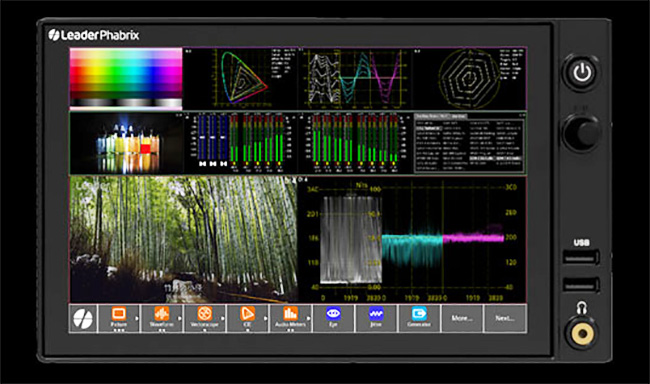Click the Next... button

coord(505,318)
